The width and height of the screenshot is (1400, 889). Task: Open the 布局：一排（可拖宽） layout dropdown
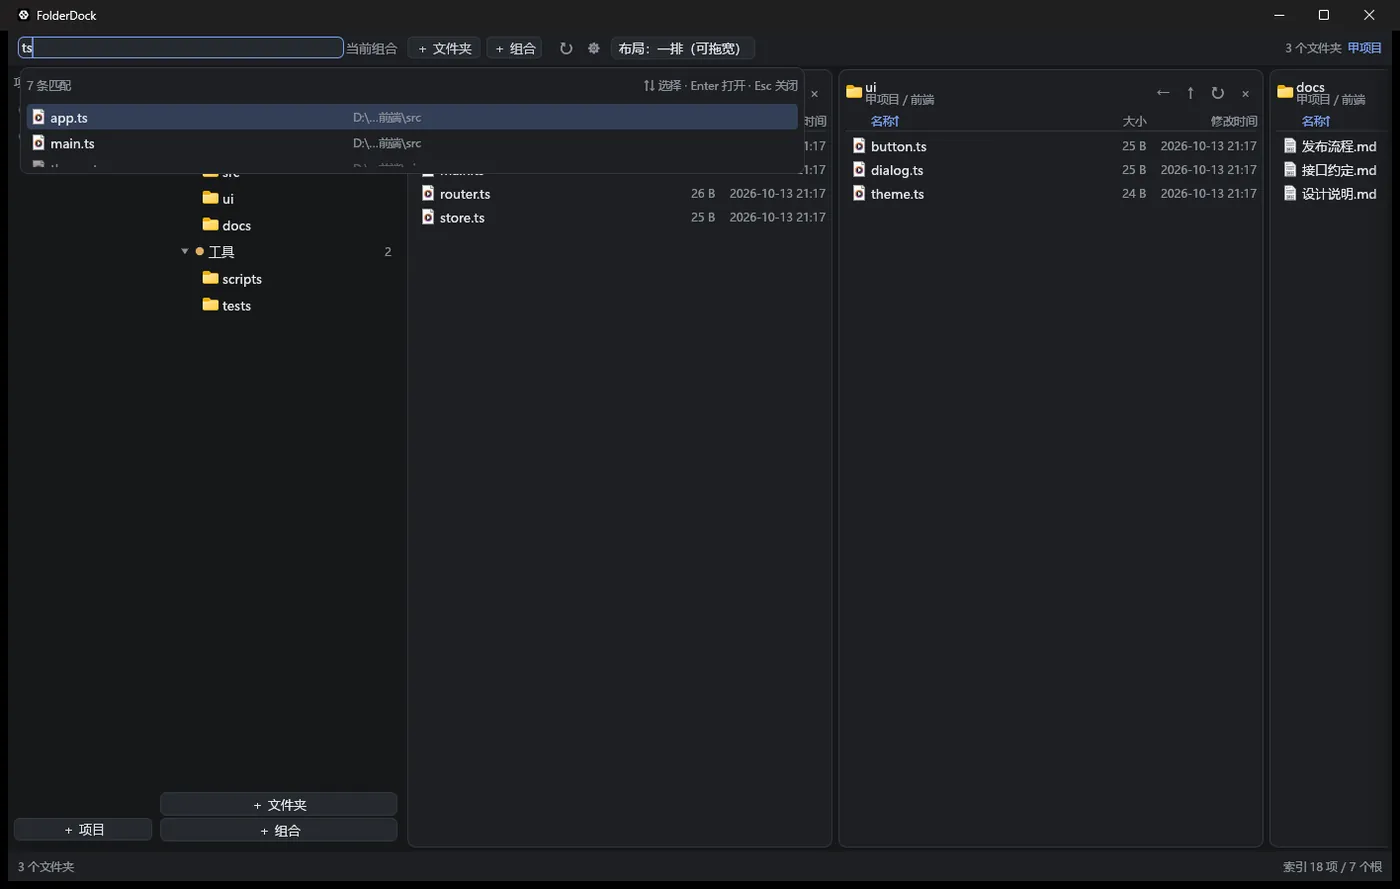(683, 48)
